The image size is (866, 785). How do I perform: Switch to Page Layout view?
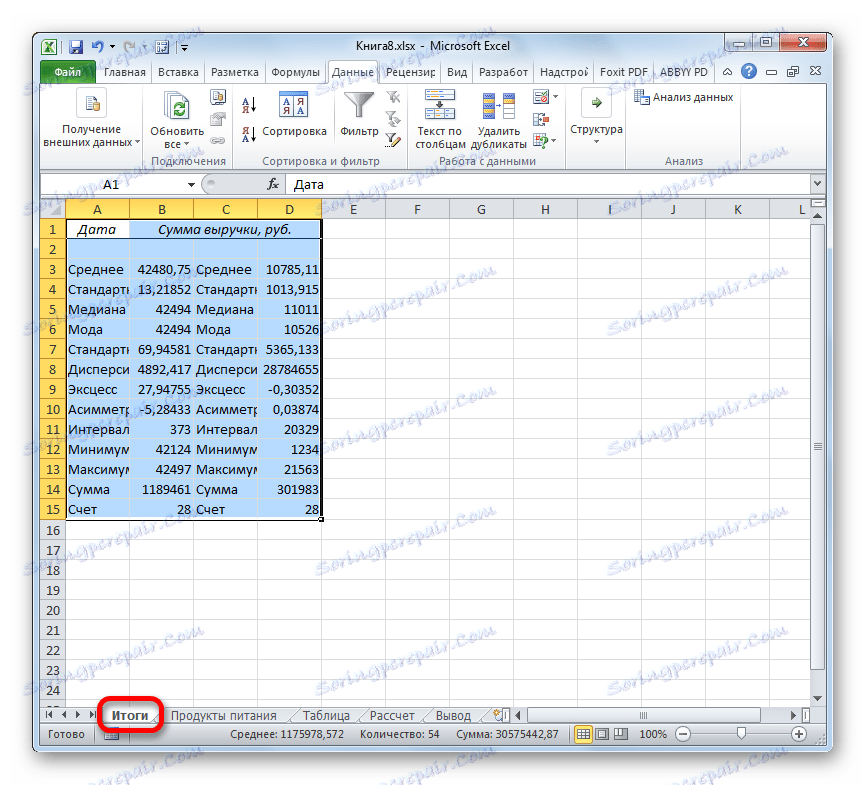click(602, 734)
